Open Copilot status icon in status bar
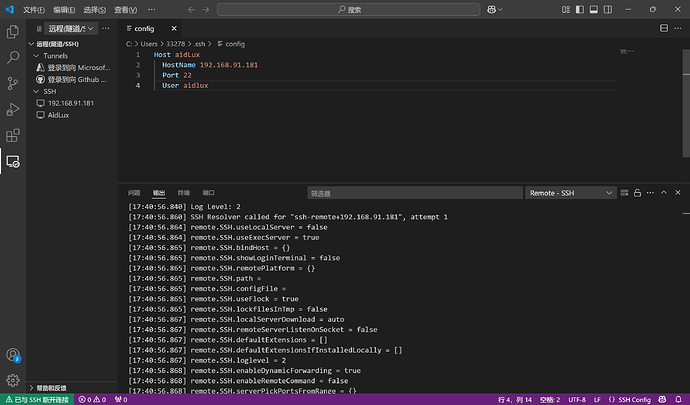The height and width of the screenshot is (405, 690). point(662,400)
